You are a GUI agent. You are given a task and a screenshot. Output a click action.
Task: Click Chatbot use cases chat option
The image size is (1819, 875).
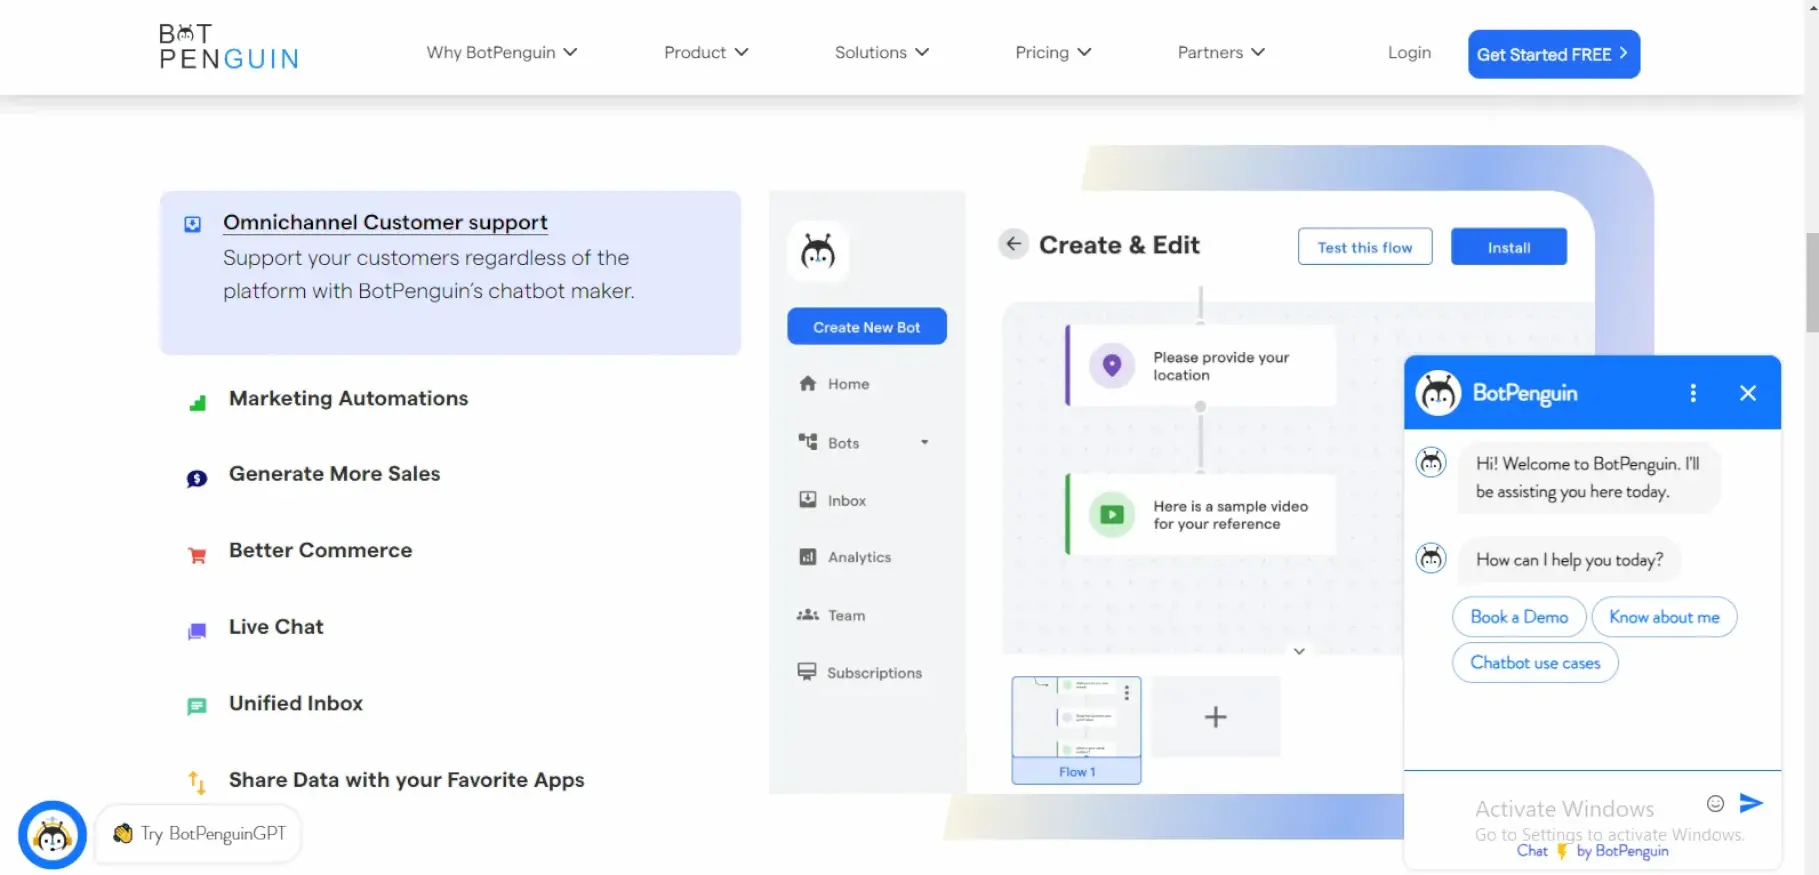click(x=1535, y=663)
